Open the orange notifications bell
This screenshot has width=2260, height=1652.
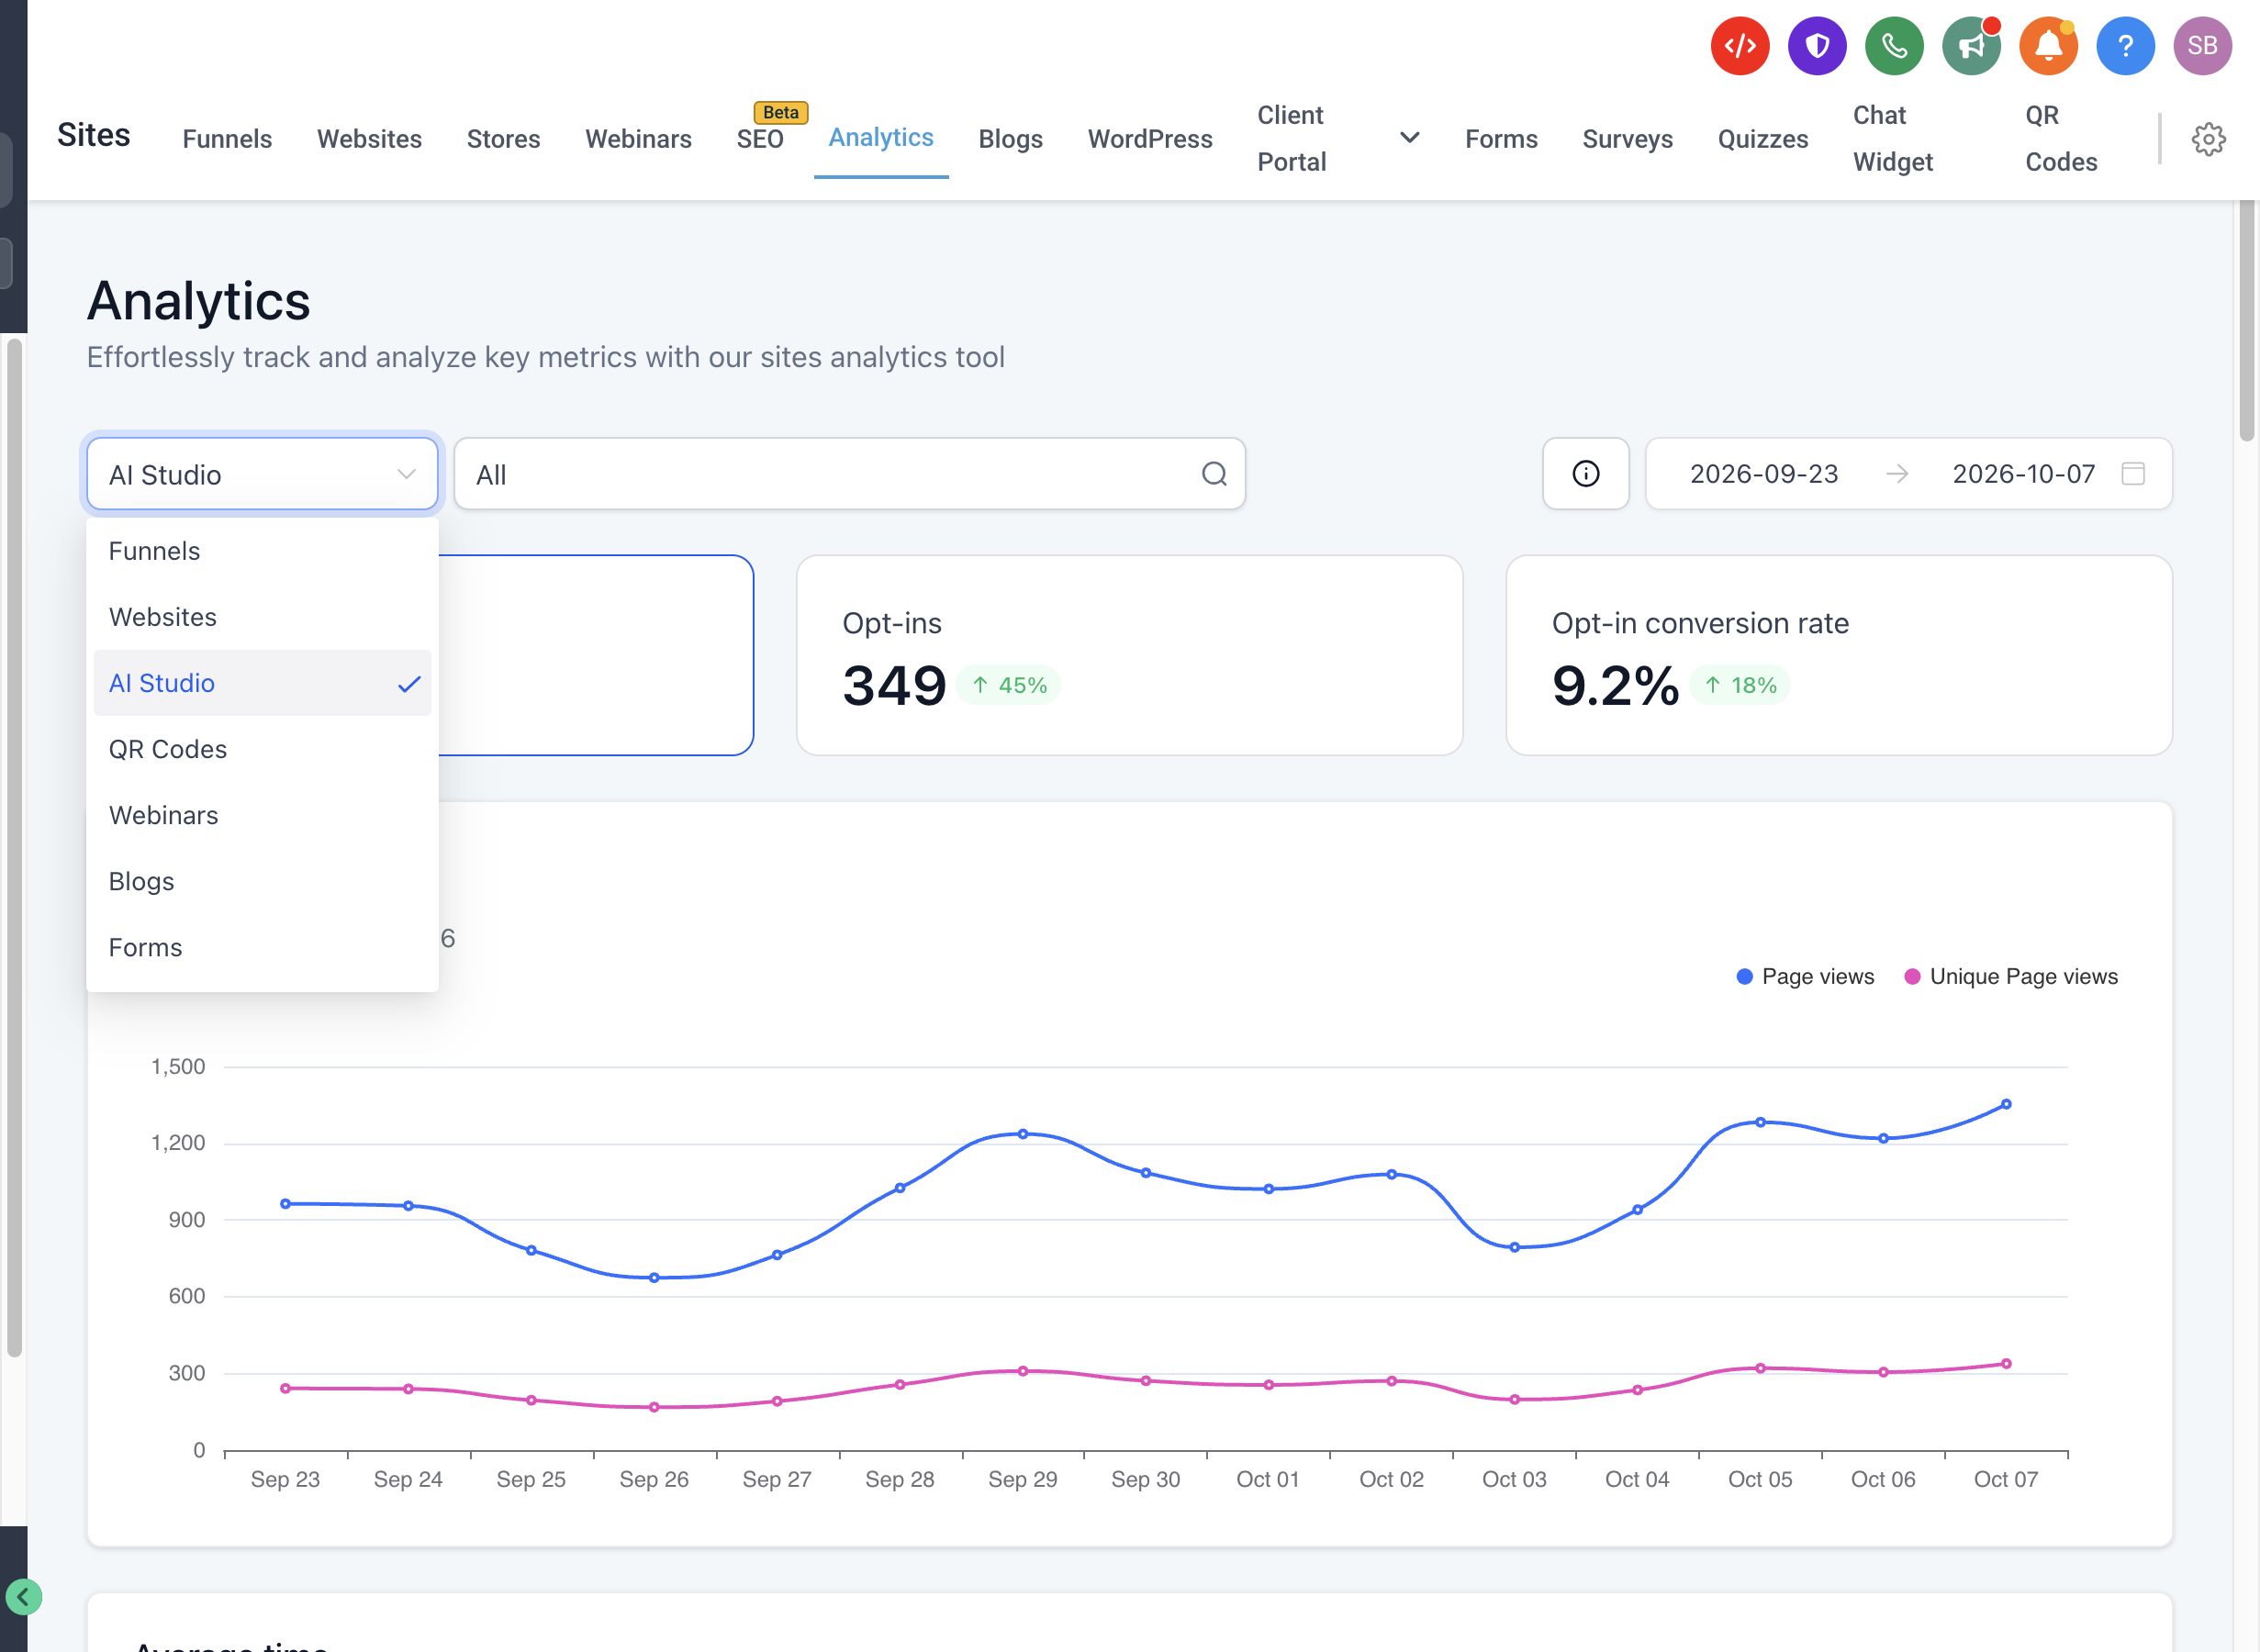pyautogui.click(x=2048, y=46)
